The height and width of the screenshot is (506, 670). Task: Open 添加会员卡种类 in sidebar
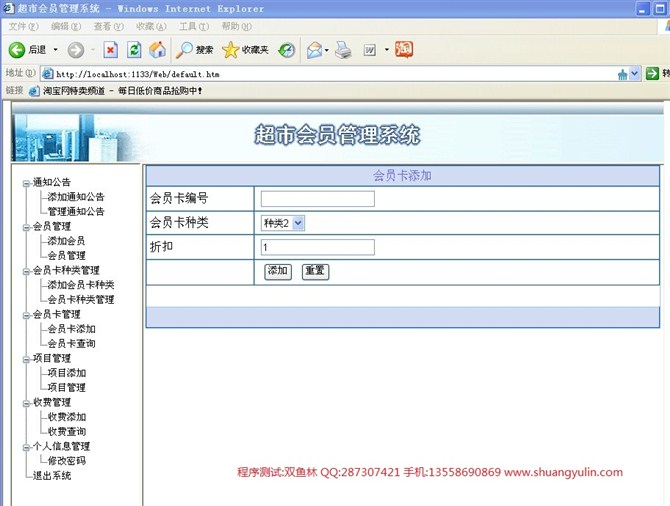pyautogui.click(x=81, y=285)
